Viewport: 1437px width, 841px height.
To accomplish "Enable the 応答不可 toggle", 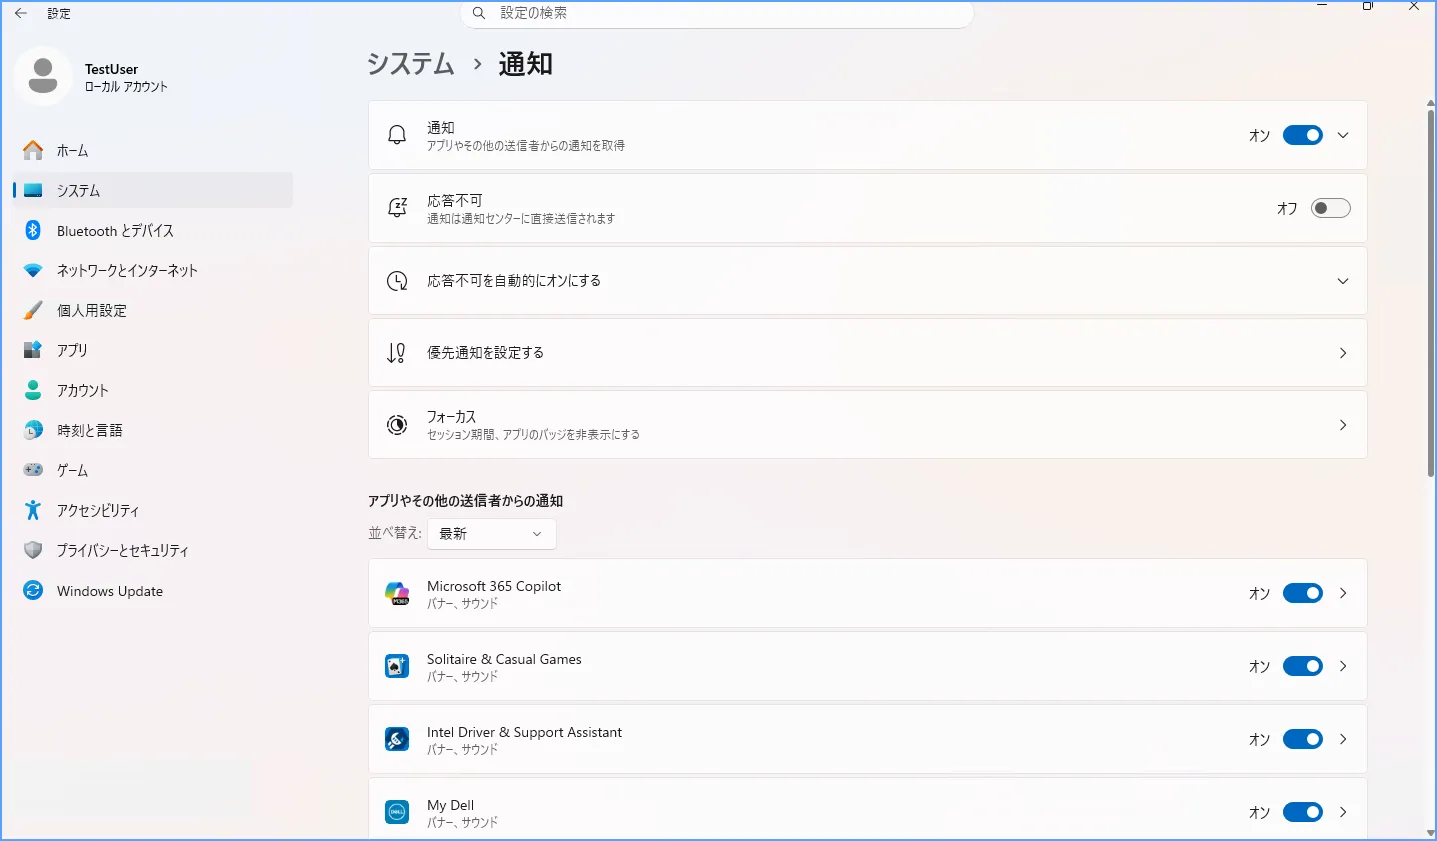I will click(1331, 208).
